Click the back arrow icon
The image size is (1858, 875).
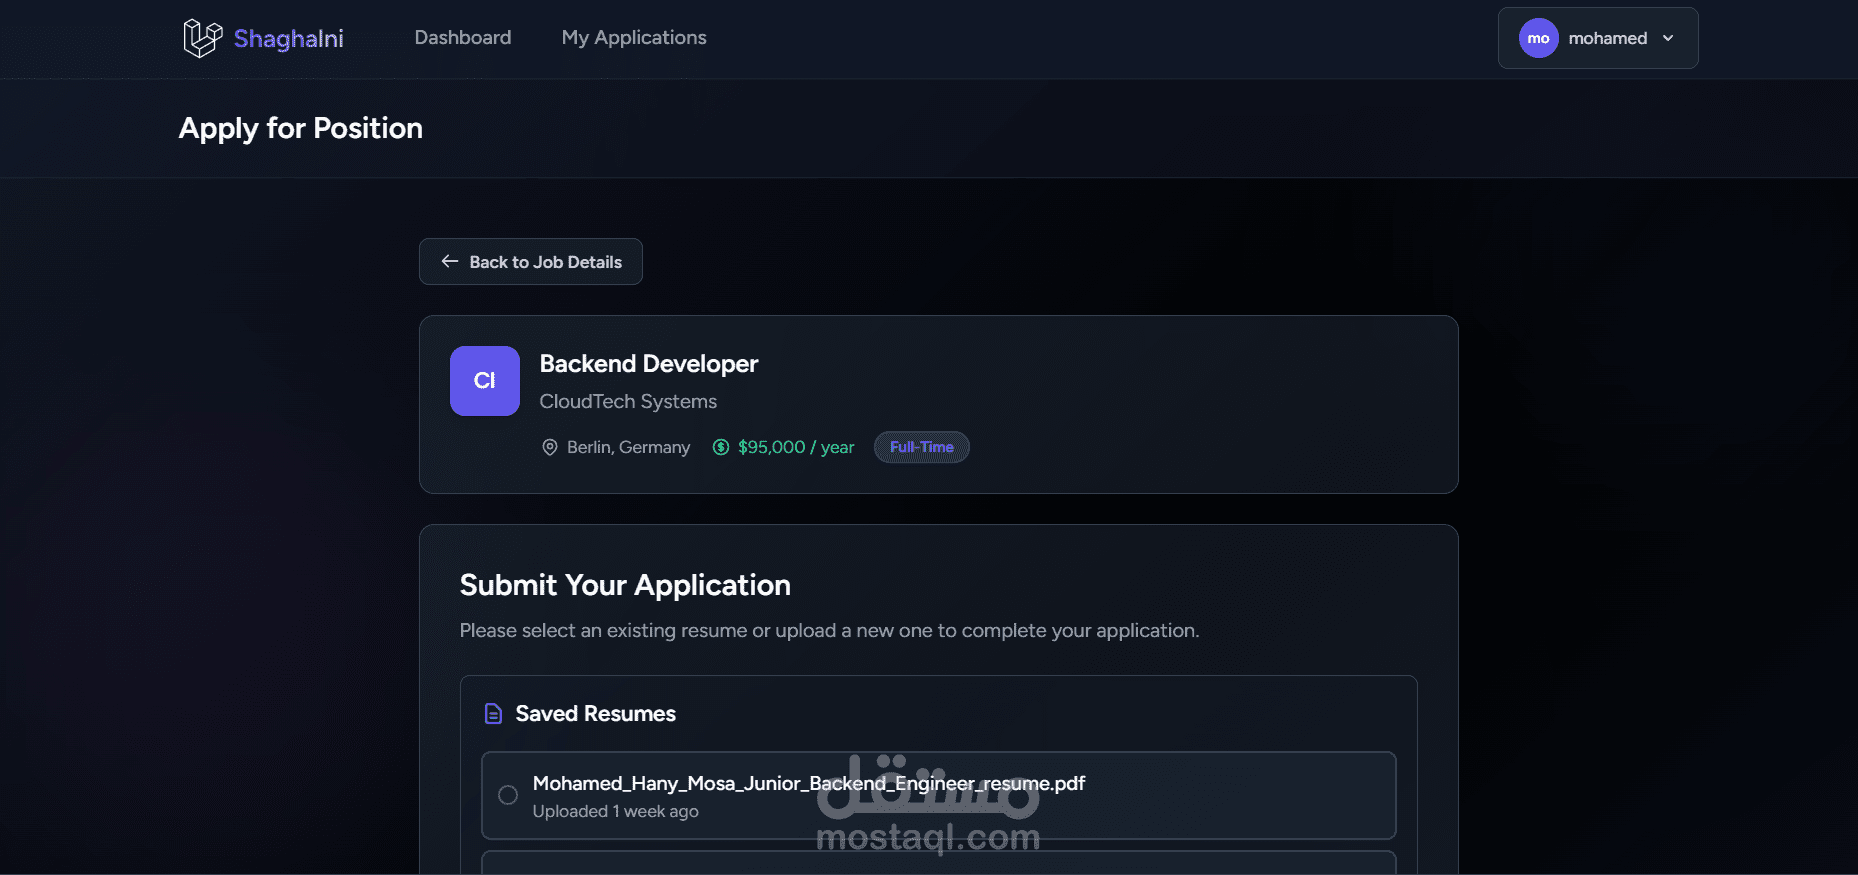click(x=450, y=261)
